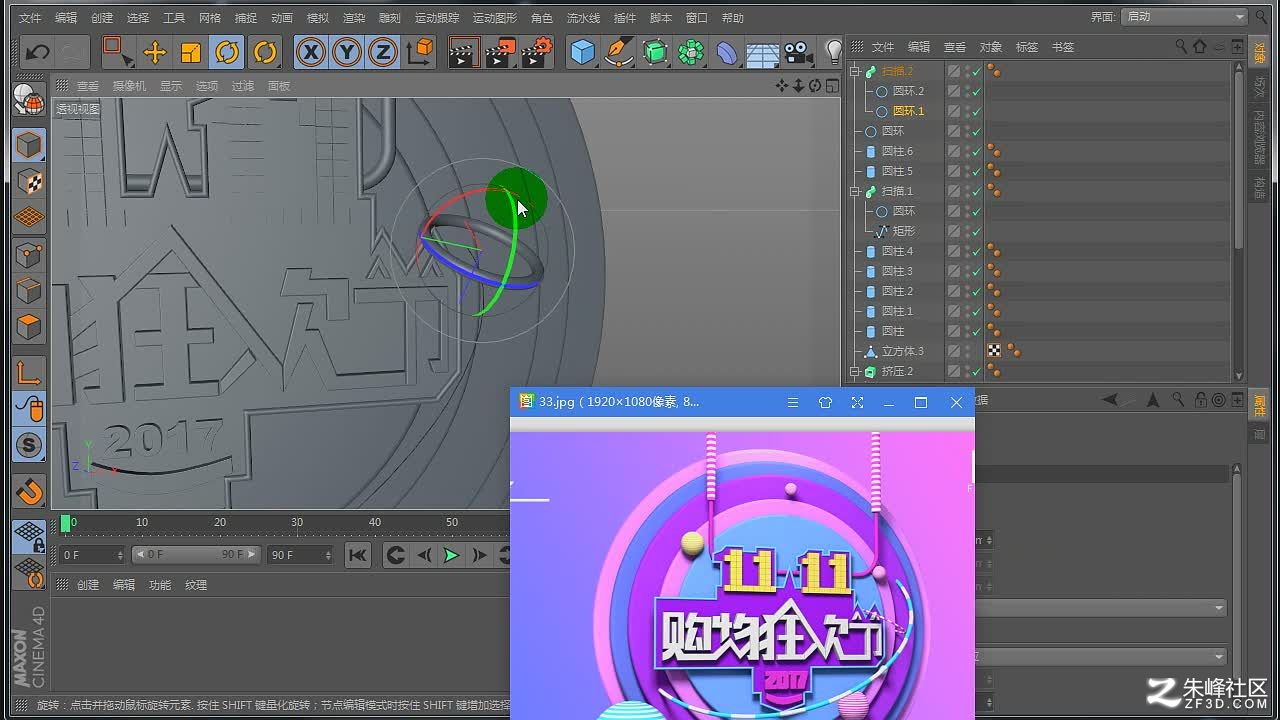Toggle the Y axis lock
Viewport: 1280px width, 720px height.
pyautogui.click(x=347, y=51)
